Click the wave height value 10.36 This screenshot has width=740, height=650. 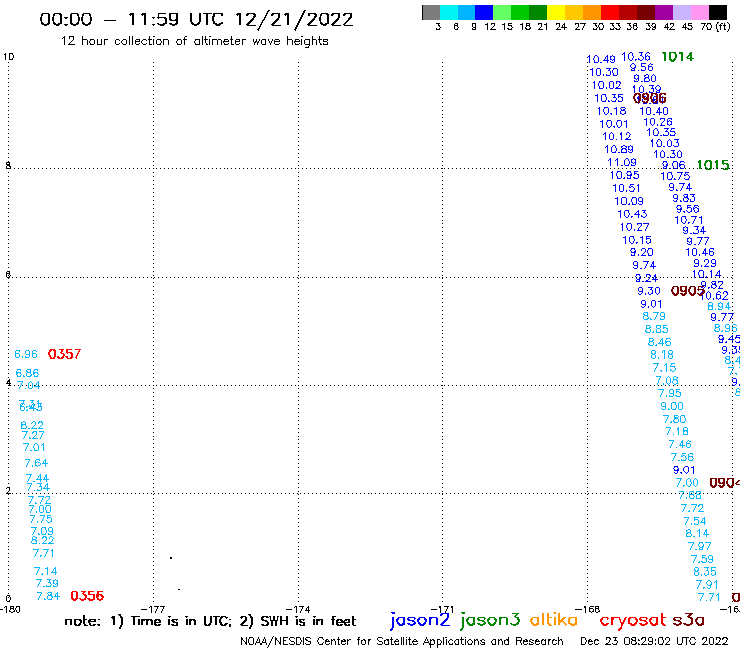coord(636,57)
